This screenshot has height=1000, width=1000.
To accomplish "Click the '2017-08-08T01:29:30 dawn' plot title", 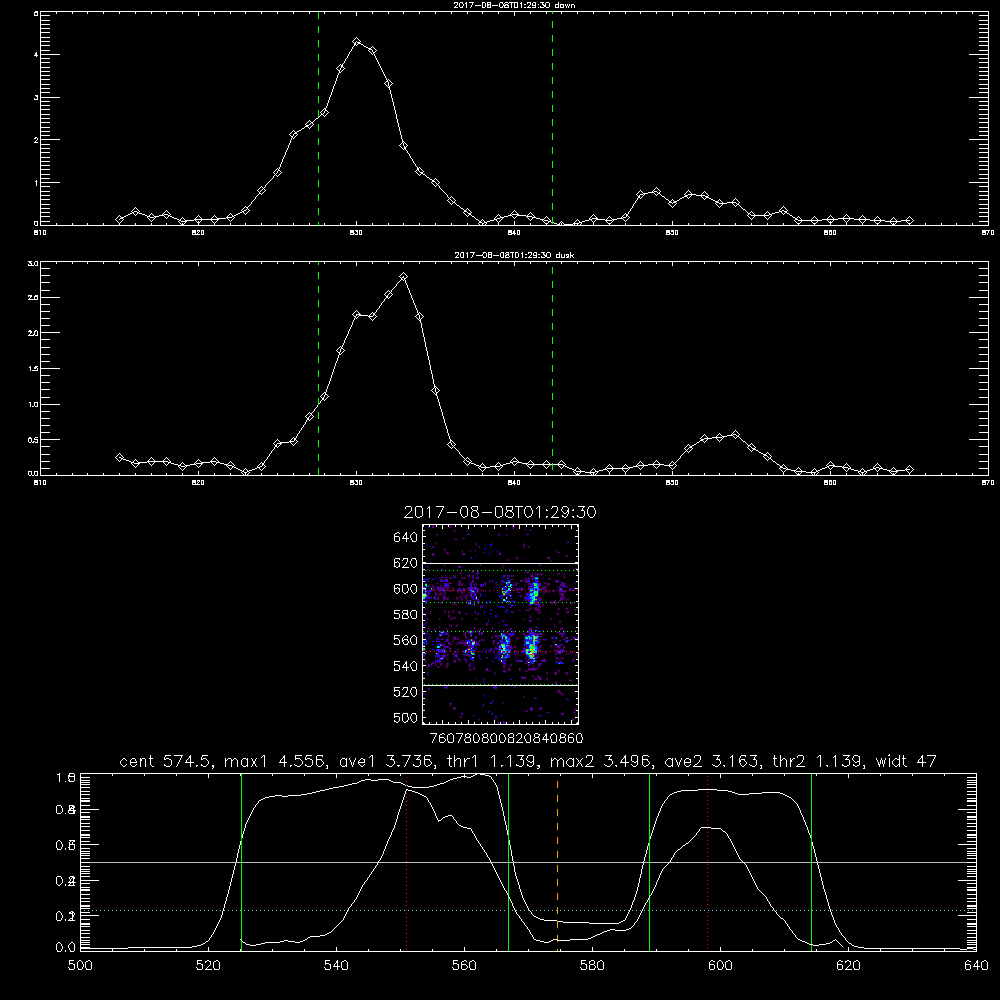I will point(514,5).
